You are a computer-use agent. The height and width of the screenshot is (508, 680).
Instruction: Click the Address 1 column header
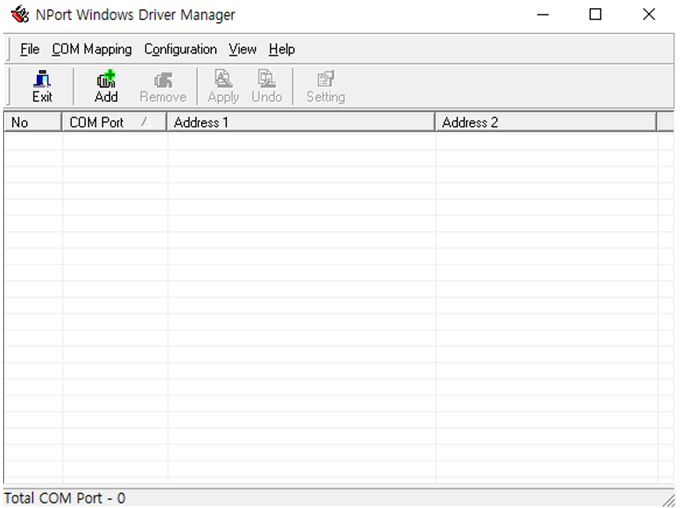(x=301, y=122)
